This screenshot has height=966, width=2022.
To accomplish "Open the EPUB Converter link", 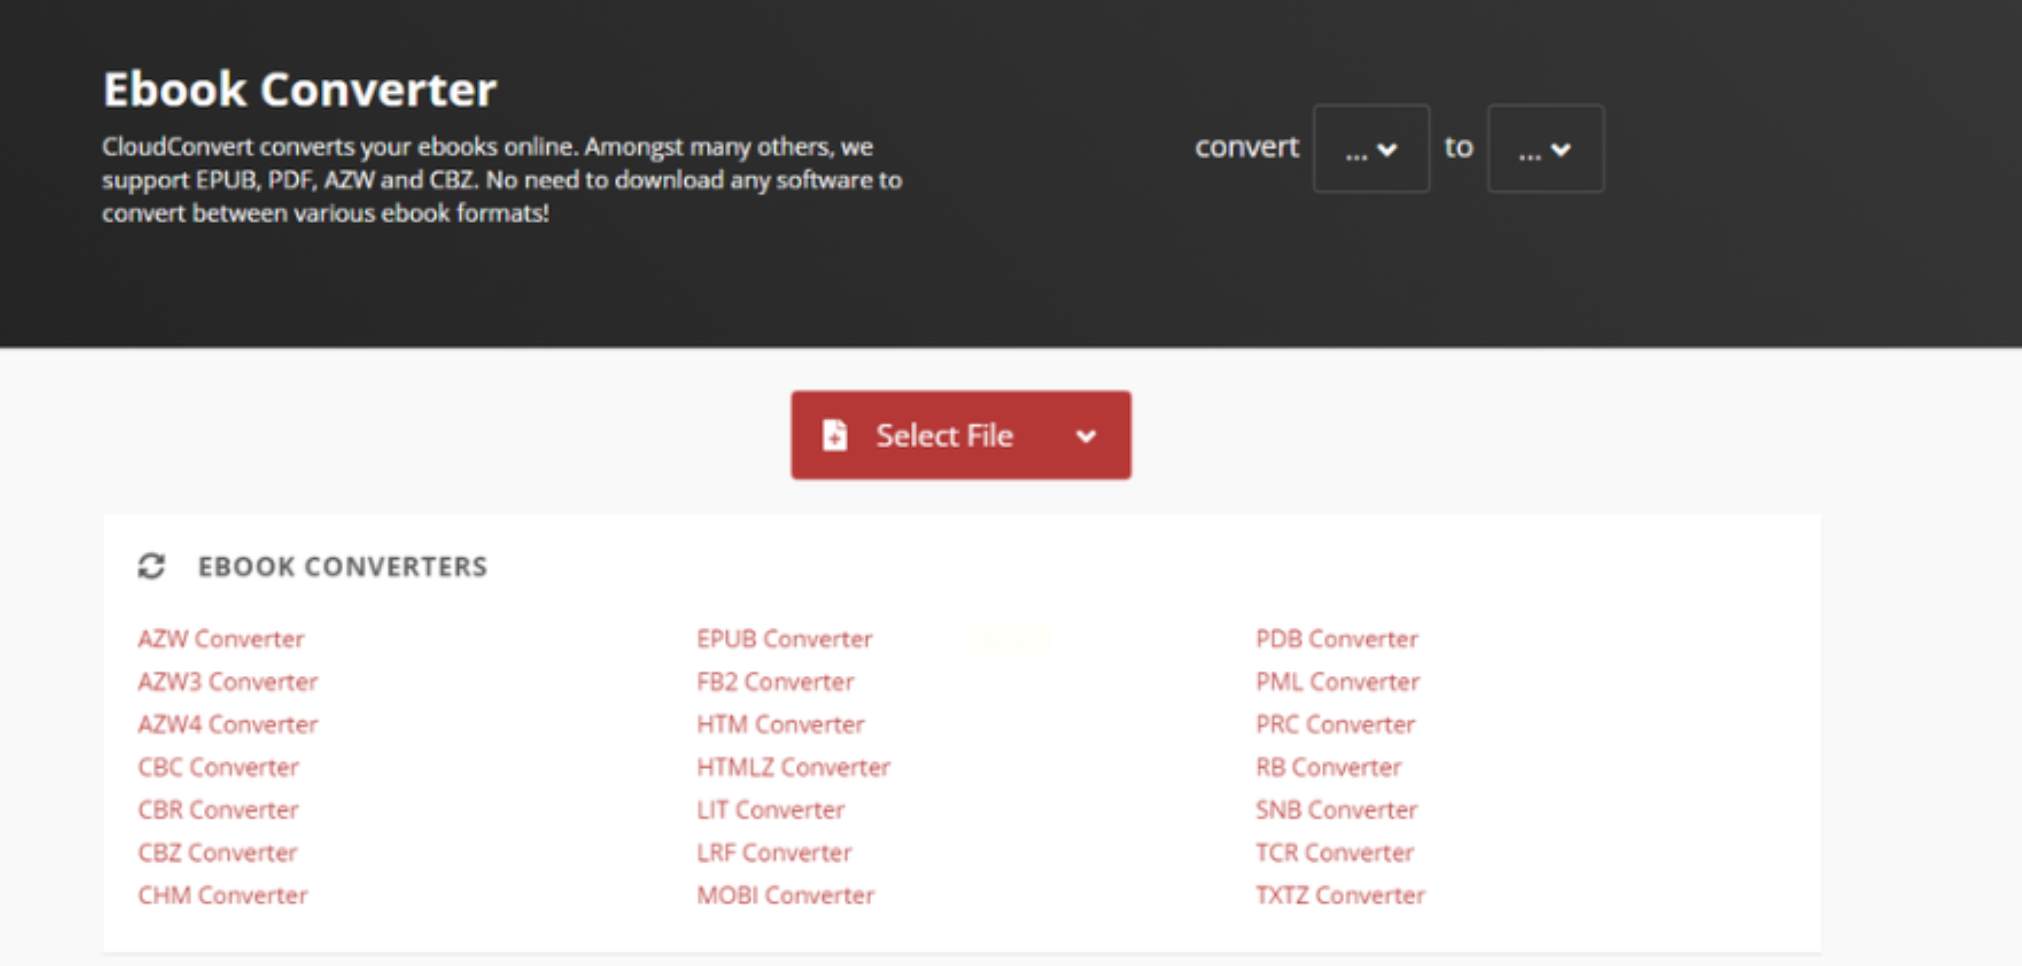I will click(785, 638).
